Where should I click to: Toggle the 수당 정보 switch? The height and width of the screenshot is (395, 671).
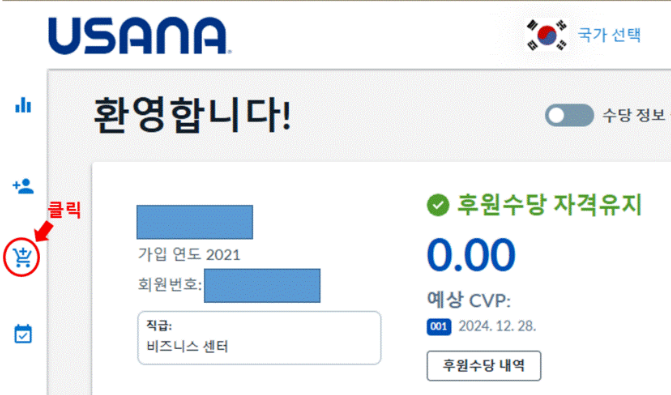click(x=569, y=116)
